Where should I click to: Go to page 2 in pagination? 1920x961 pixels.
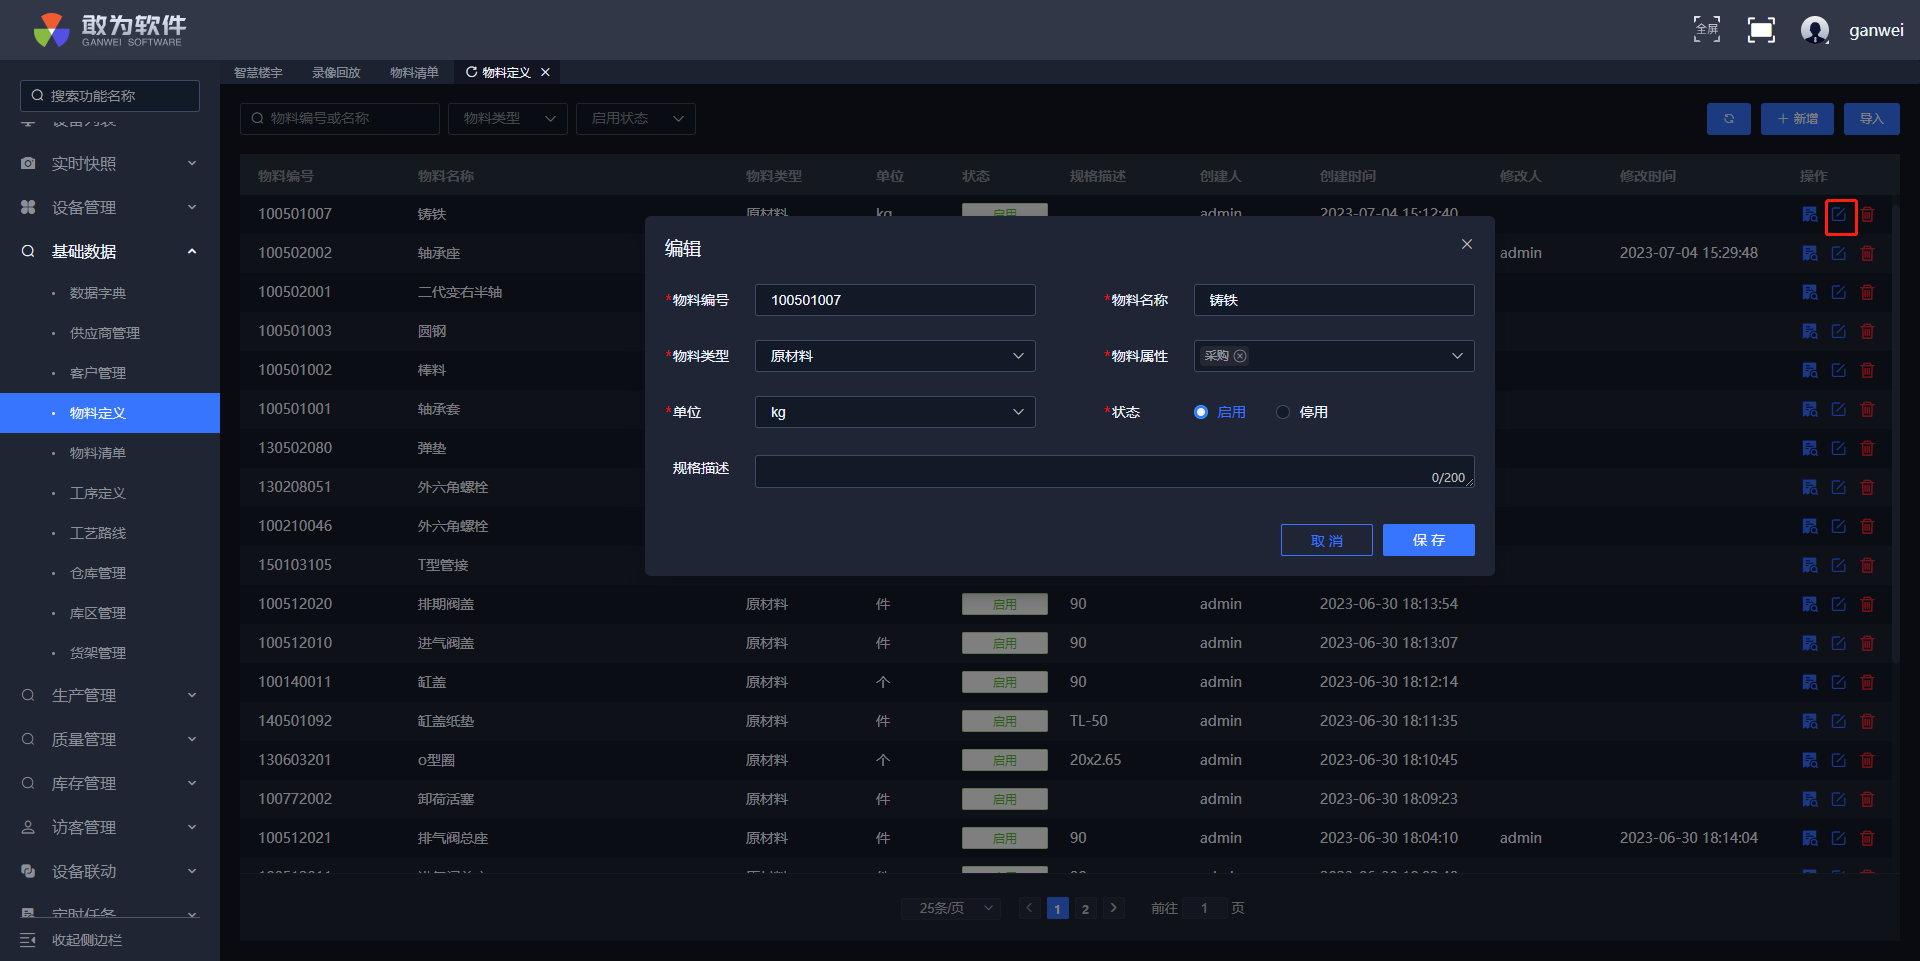coord(1085,909)
